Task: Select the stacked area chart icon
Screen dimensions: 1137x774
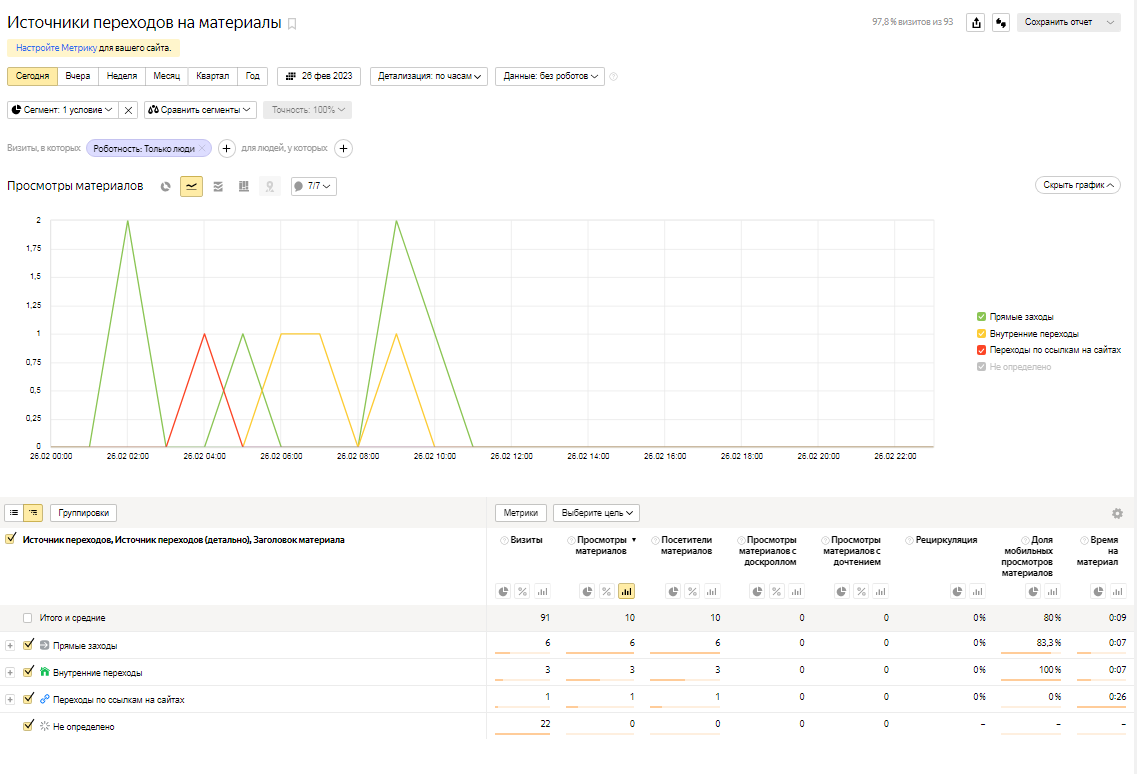Action: pos(218,186)
